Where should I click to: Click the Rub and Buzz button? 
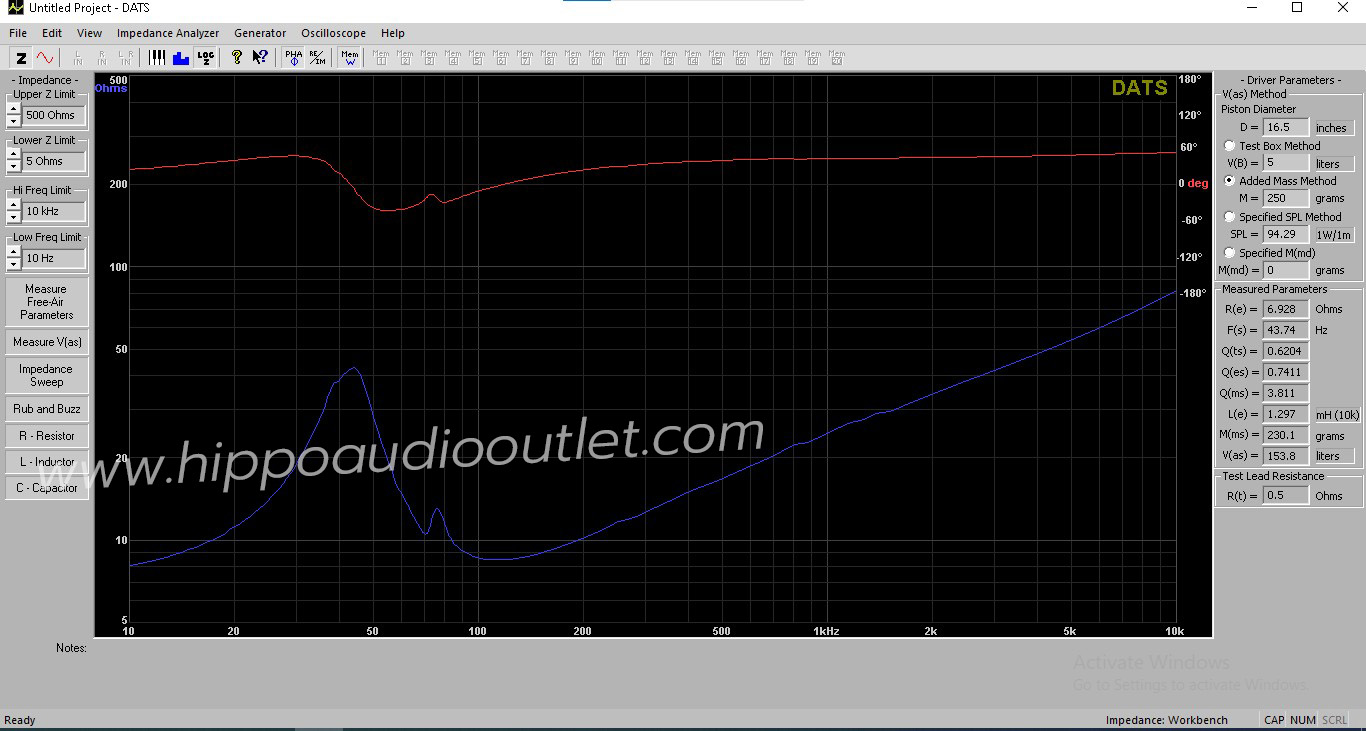47,409
